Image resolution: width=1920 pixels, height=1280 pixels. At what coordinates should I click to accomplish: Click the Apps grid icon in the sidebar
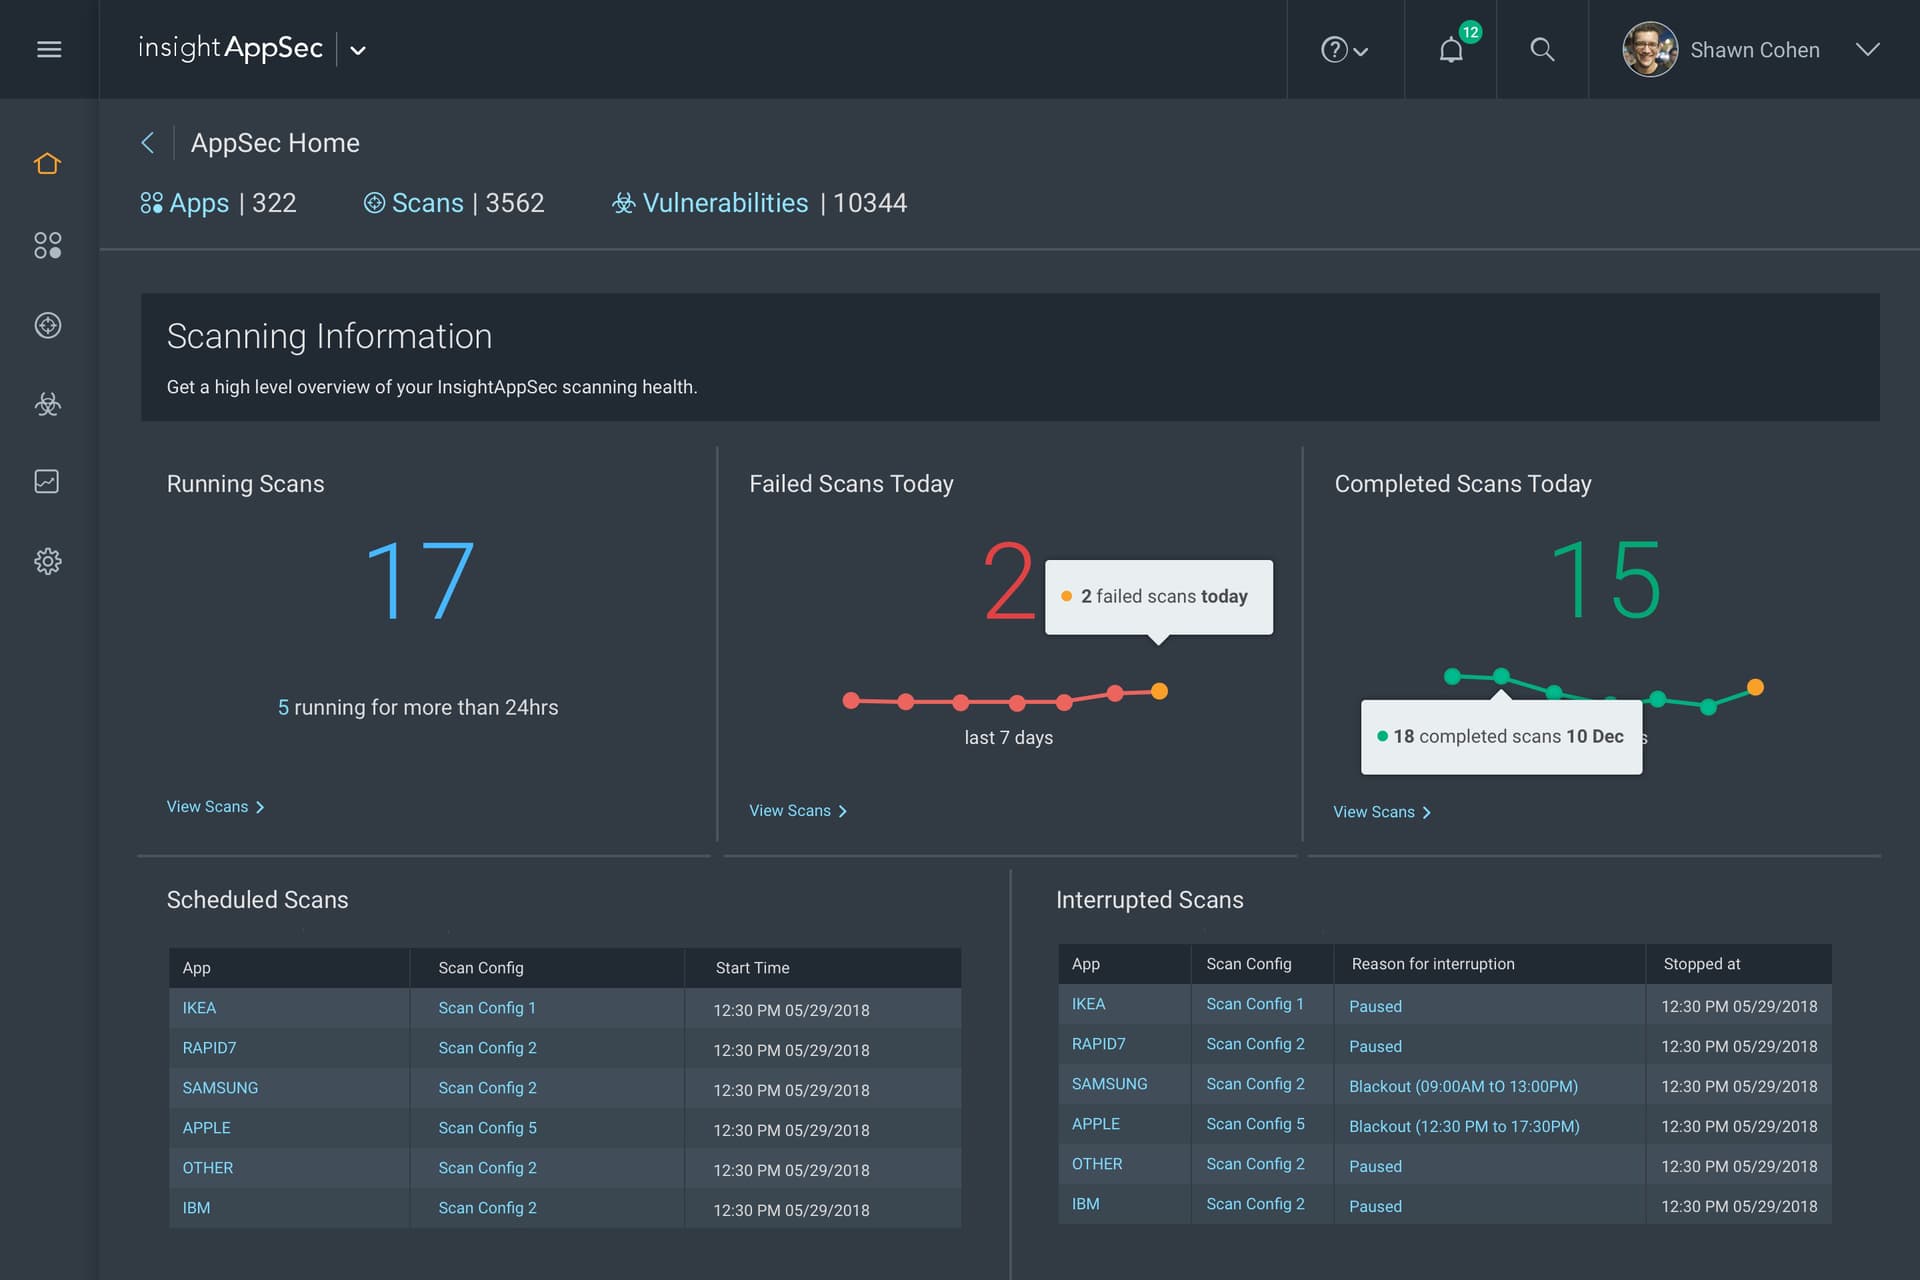47,244
